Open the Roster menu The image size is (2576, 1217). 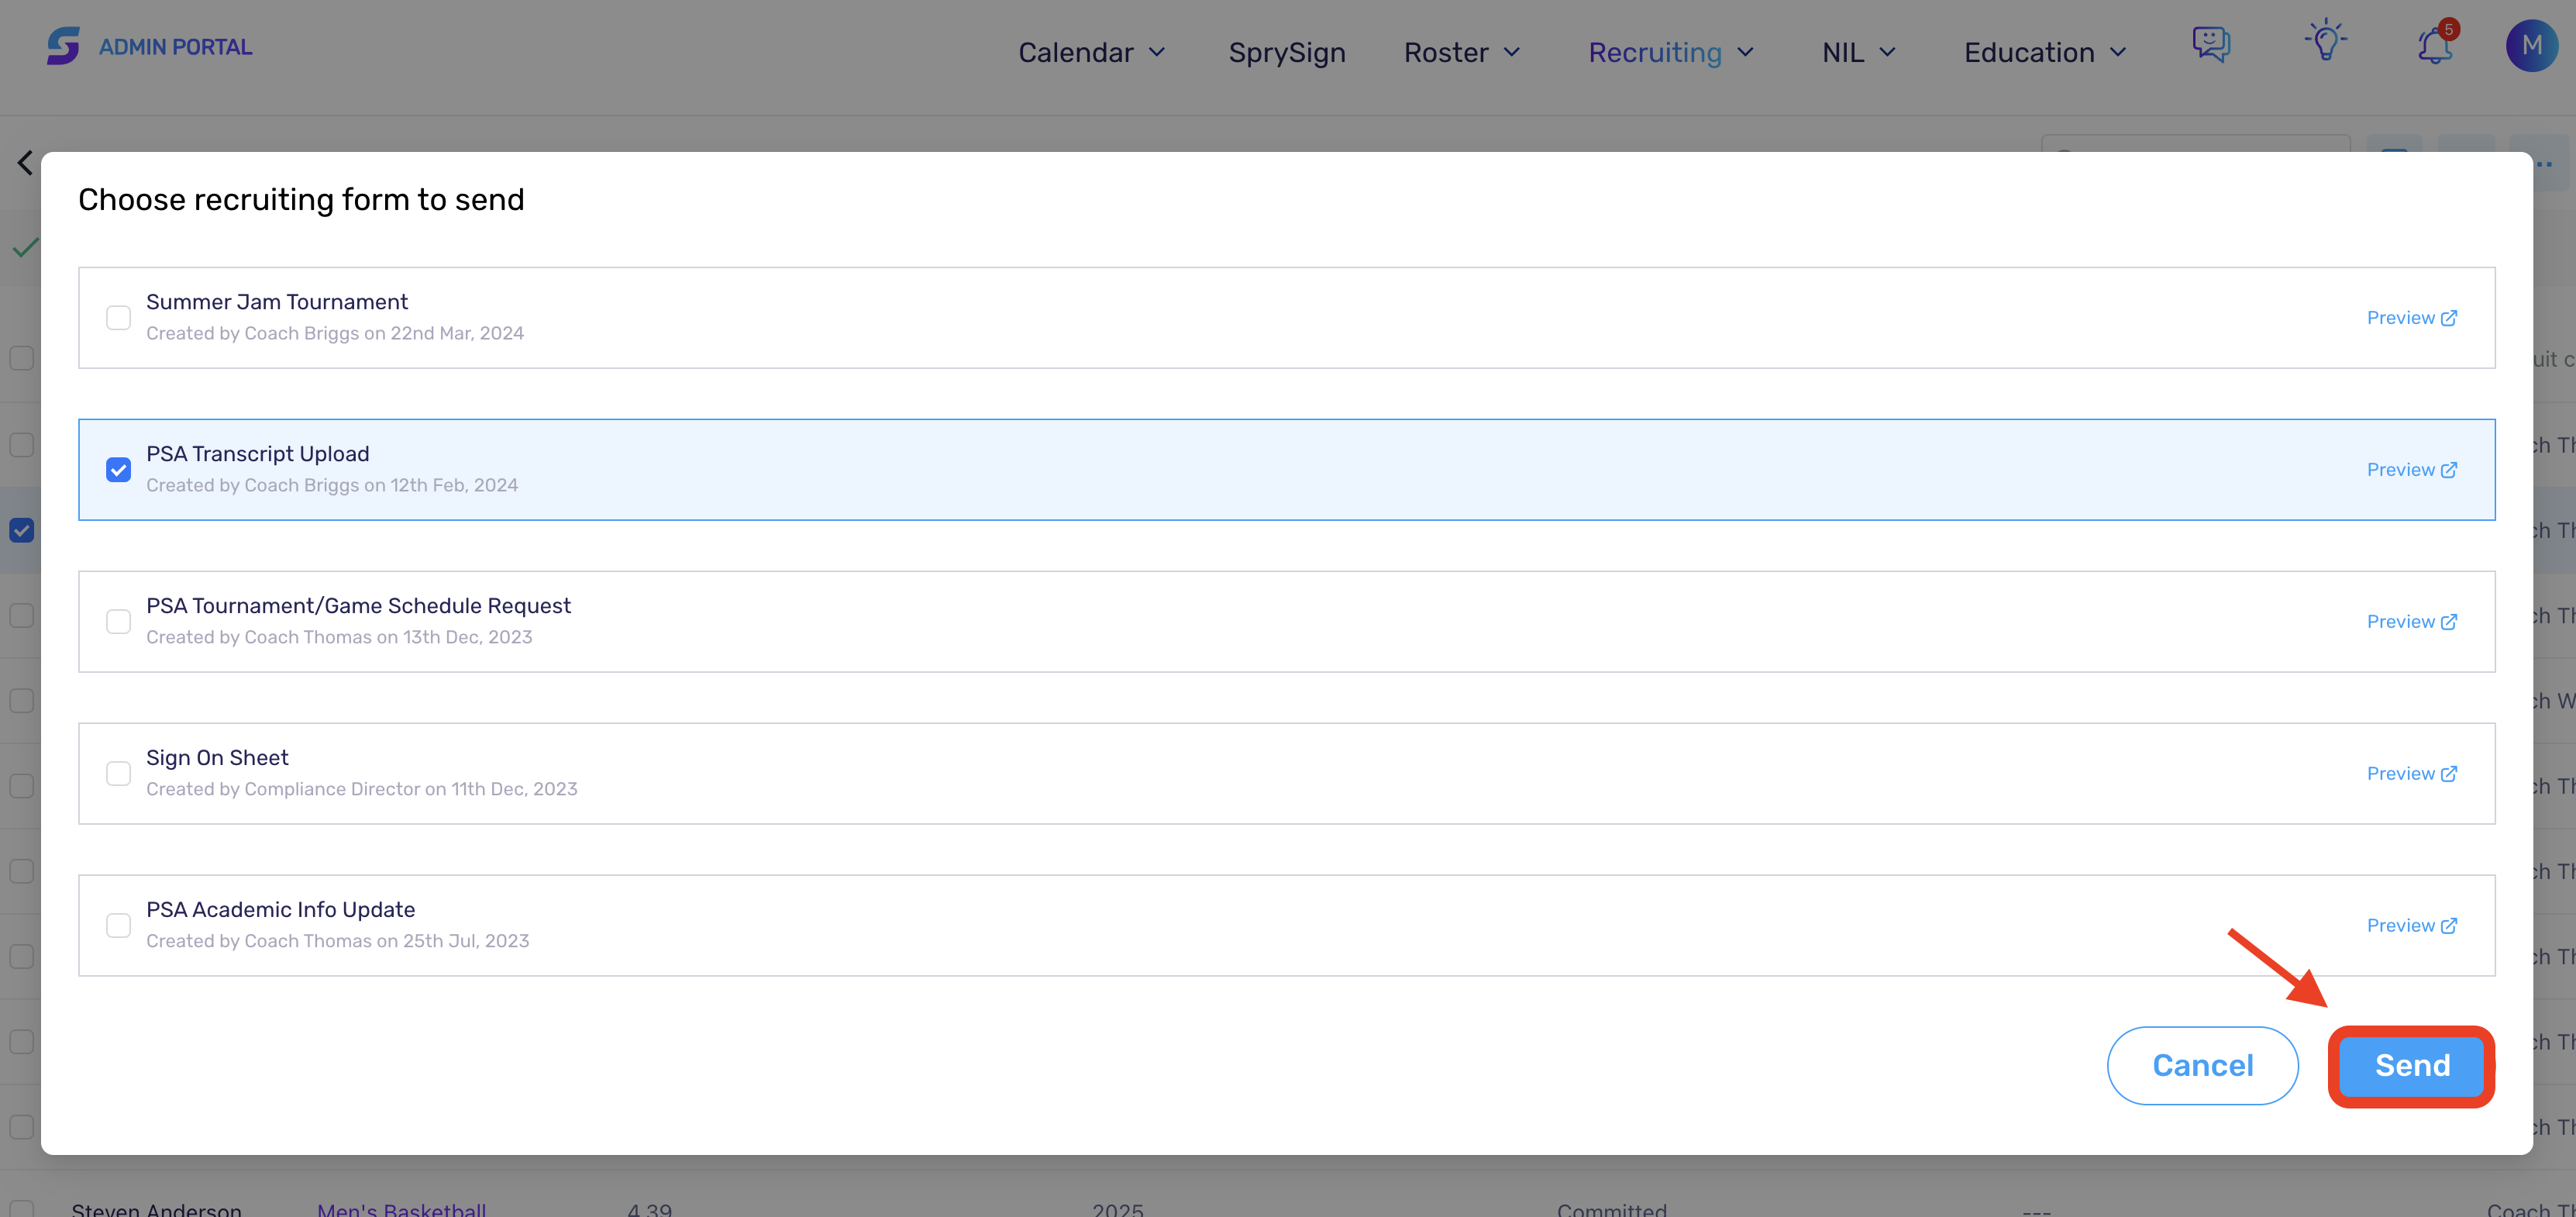tap(1462, 52)
